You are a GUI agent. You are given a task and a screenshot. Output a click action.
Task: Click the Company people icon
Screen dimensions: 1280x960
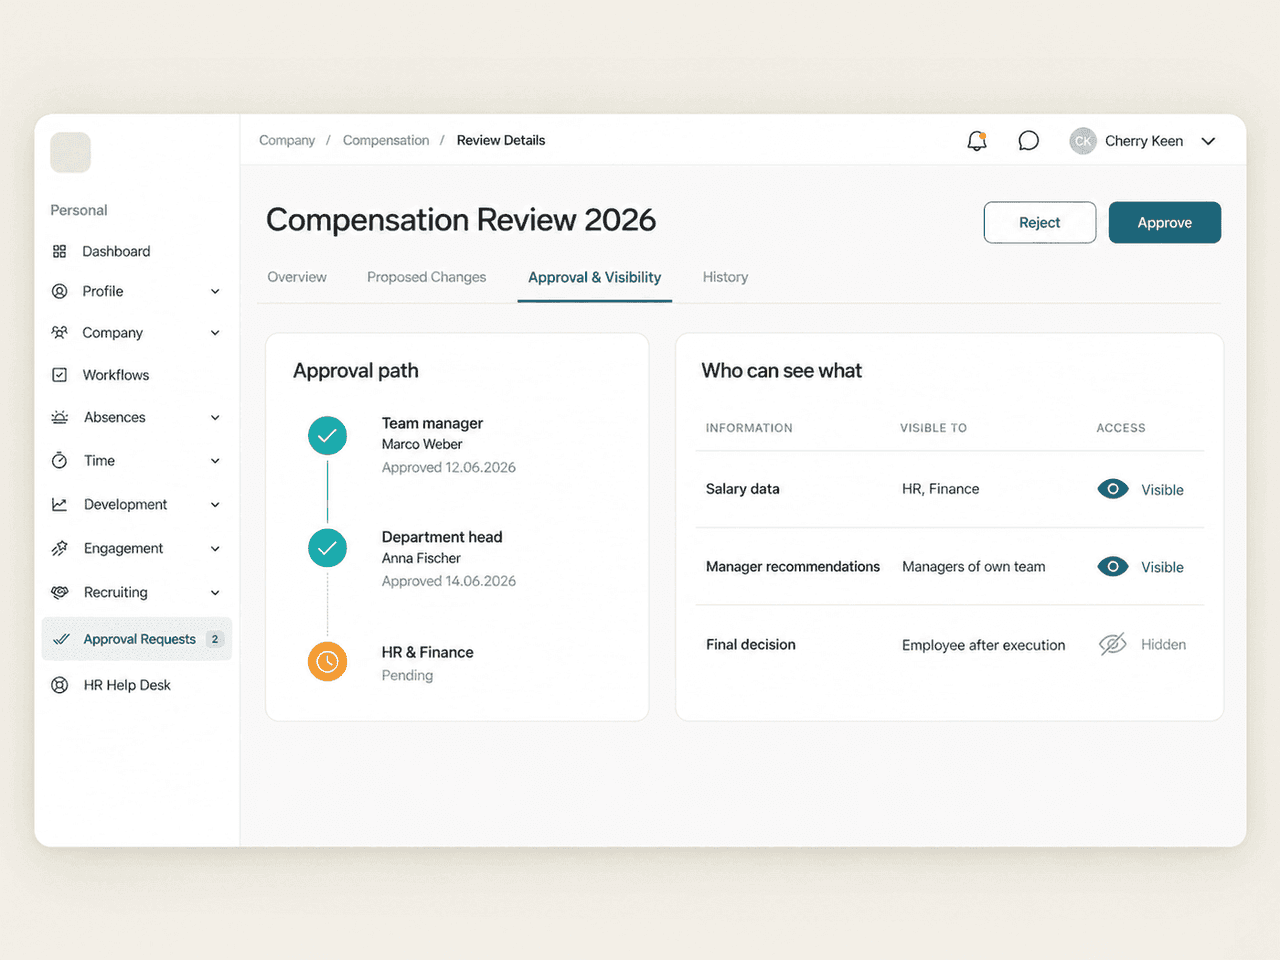click(60, 332)
